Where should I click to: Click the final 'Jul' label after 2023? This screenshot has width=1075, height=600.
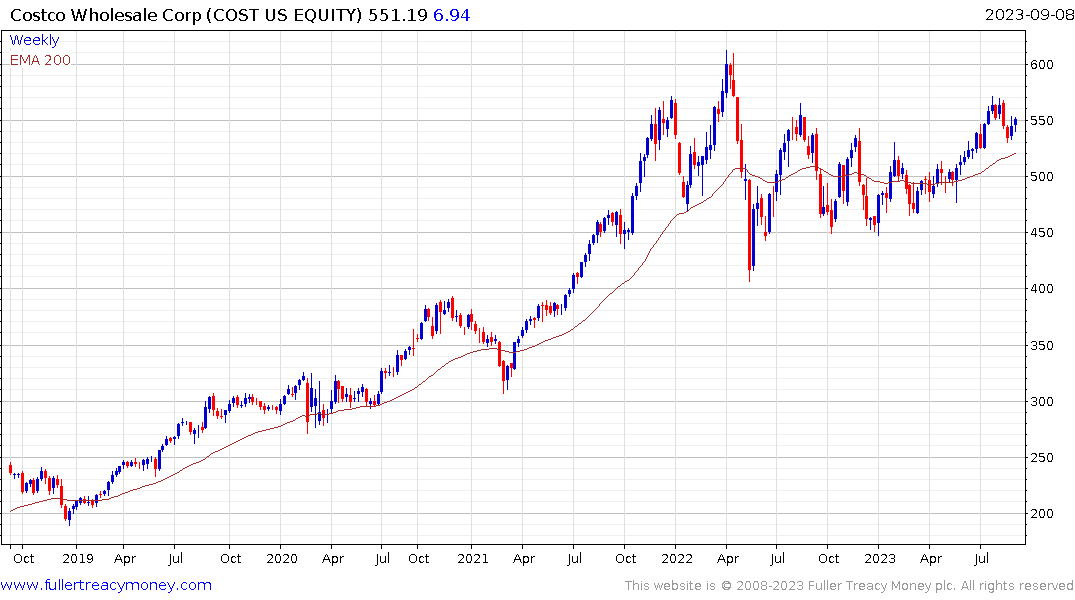(x=981, y=559)
